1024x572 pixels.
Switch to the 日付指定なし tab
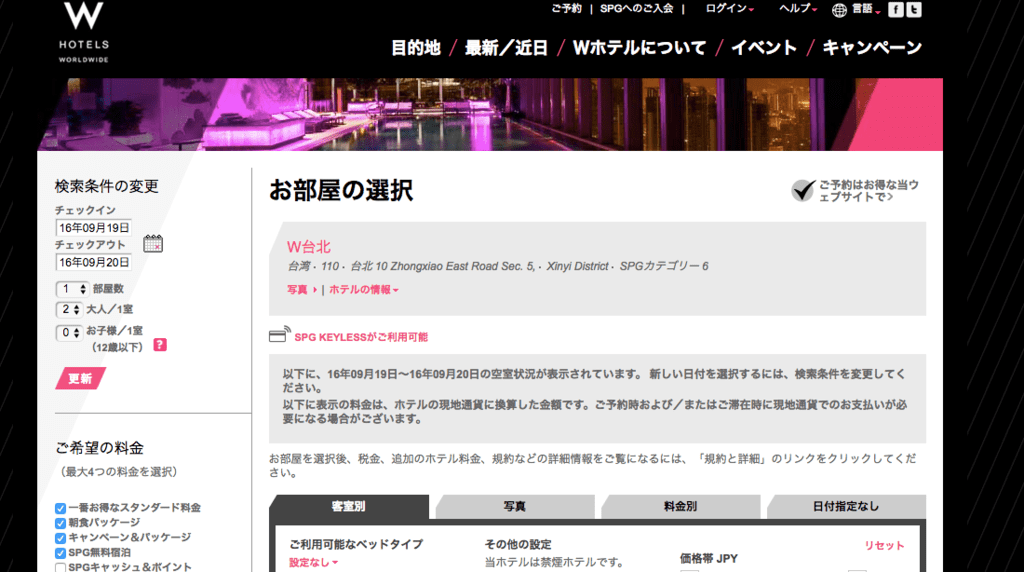[846, 507]
